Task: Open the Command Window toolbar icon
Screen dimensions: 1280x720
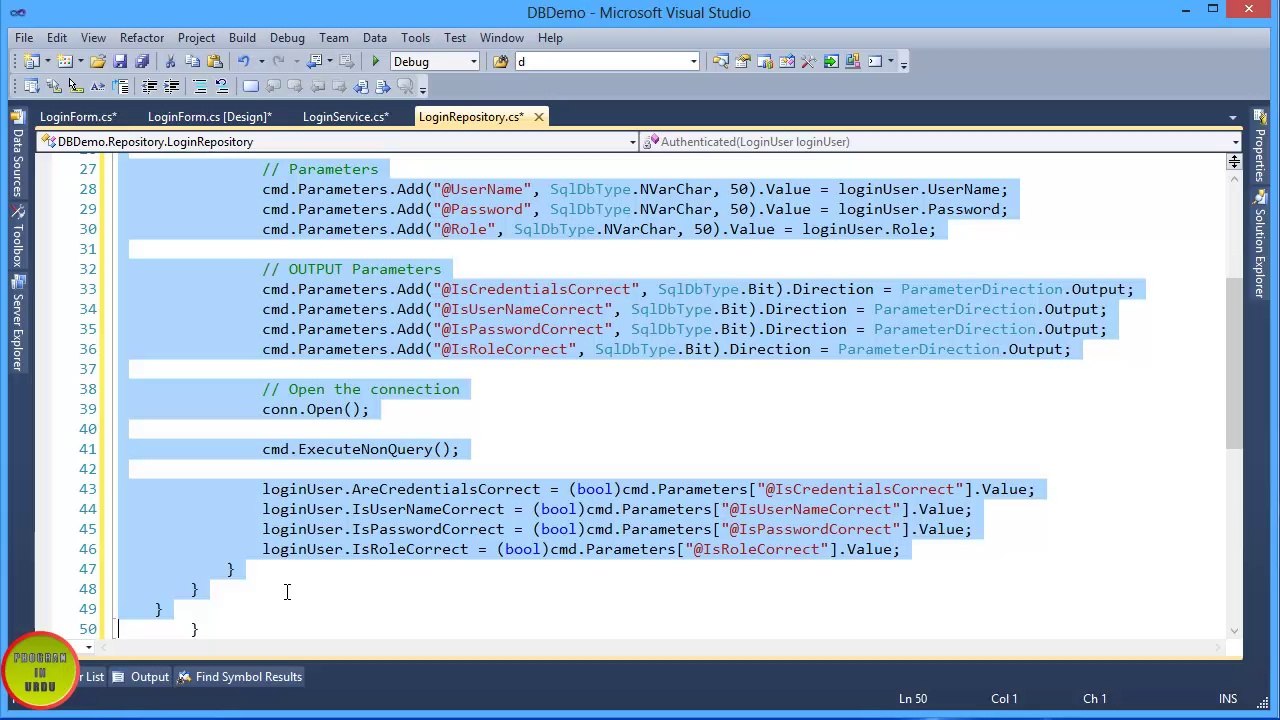Action: 875,61
